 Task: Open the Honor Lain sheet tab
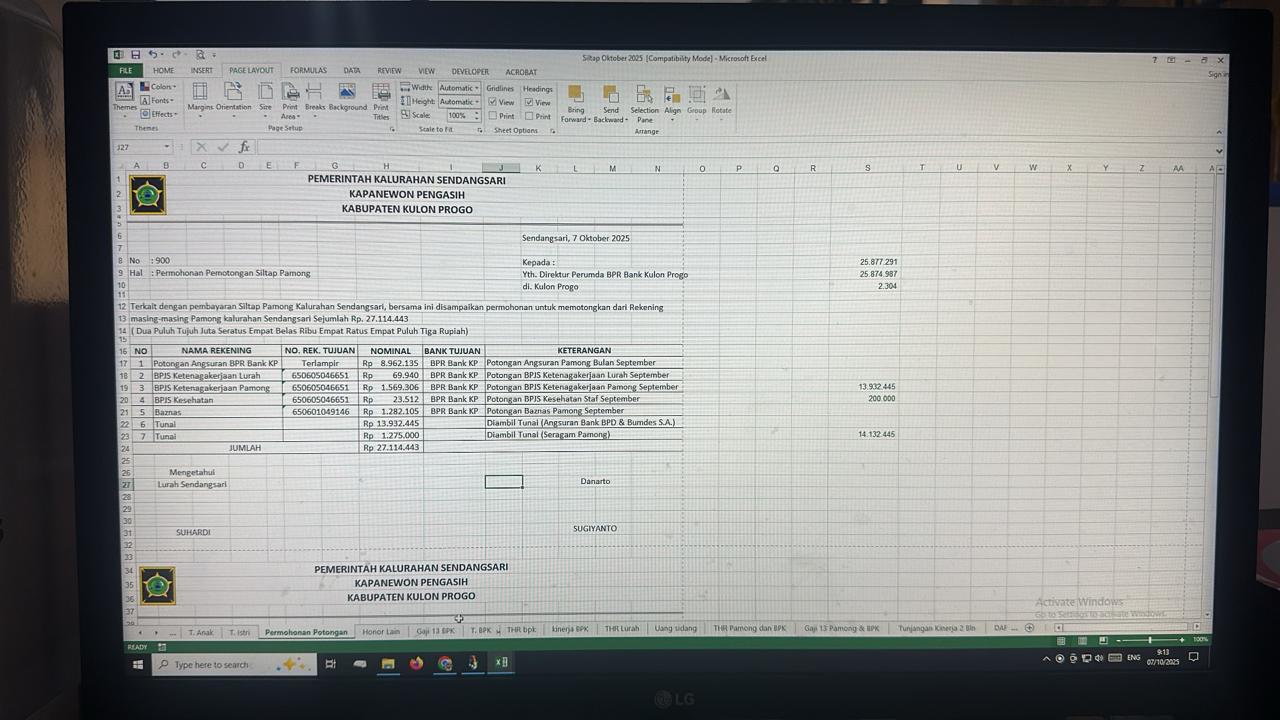coord(380,631)
